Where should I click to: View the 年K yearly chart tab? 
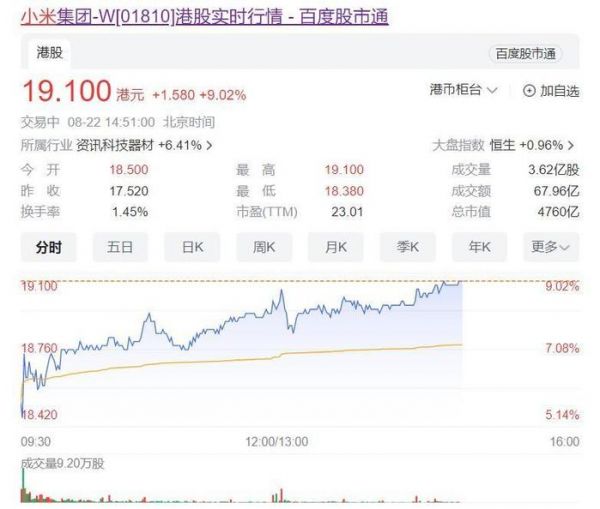[479, 246]
